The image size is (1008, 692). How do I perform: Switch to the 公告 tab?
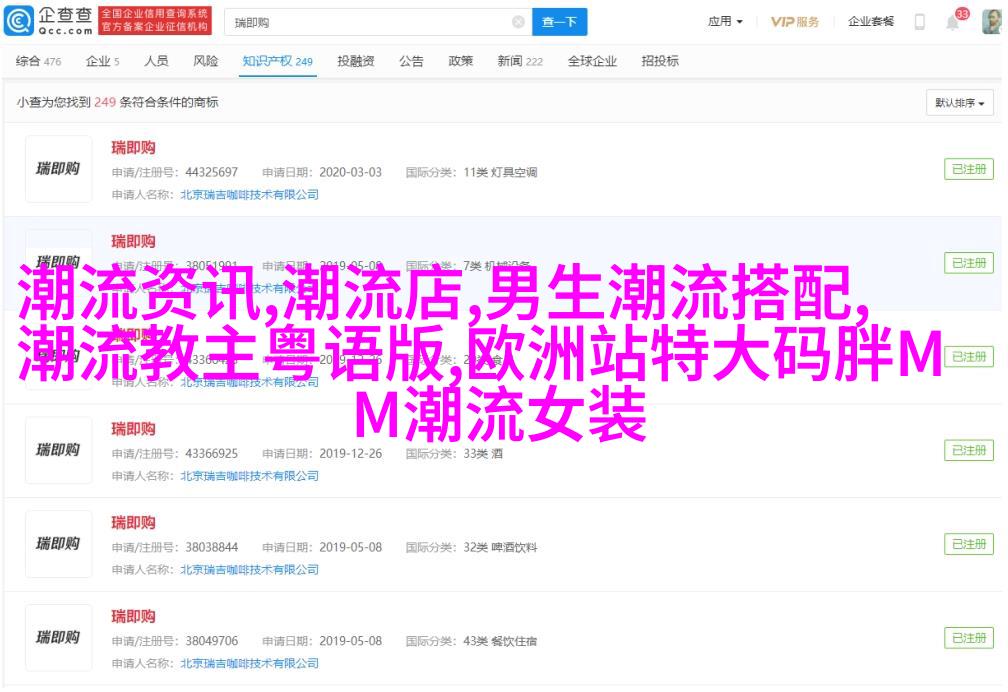click(x=411, y=61)
